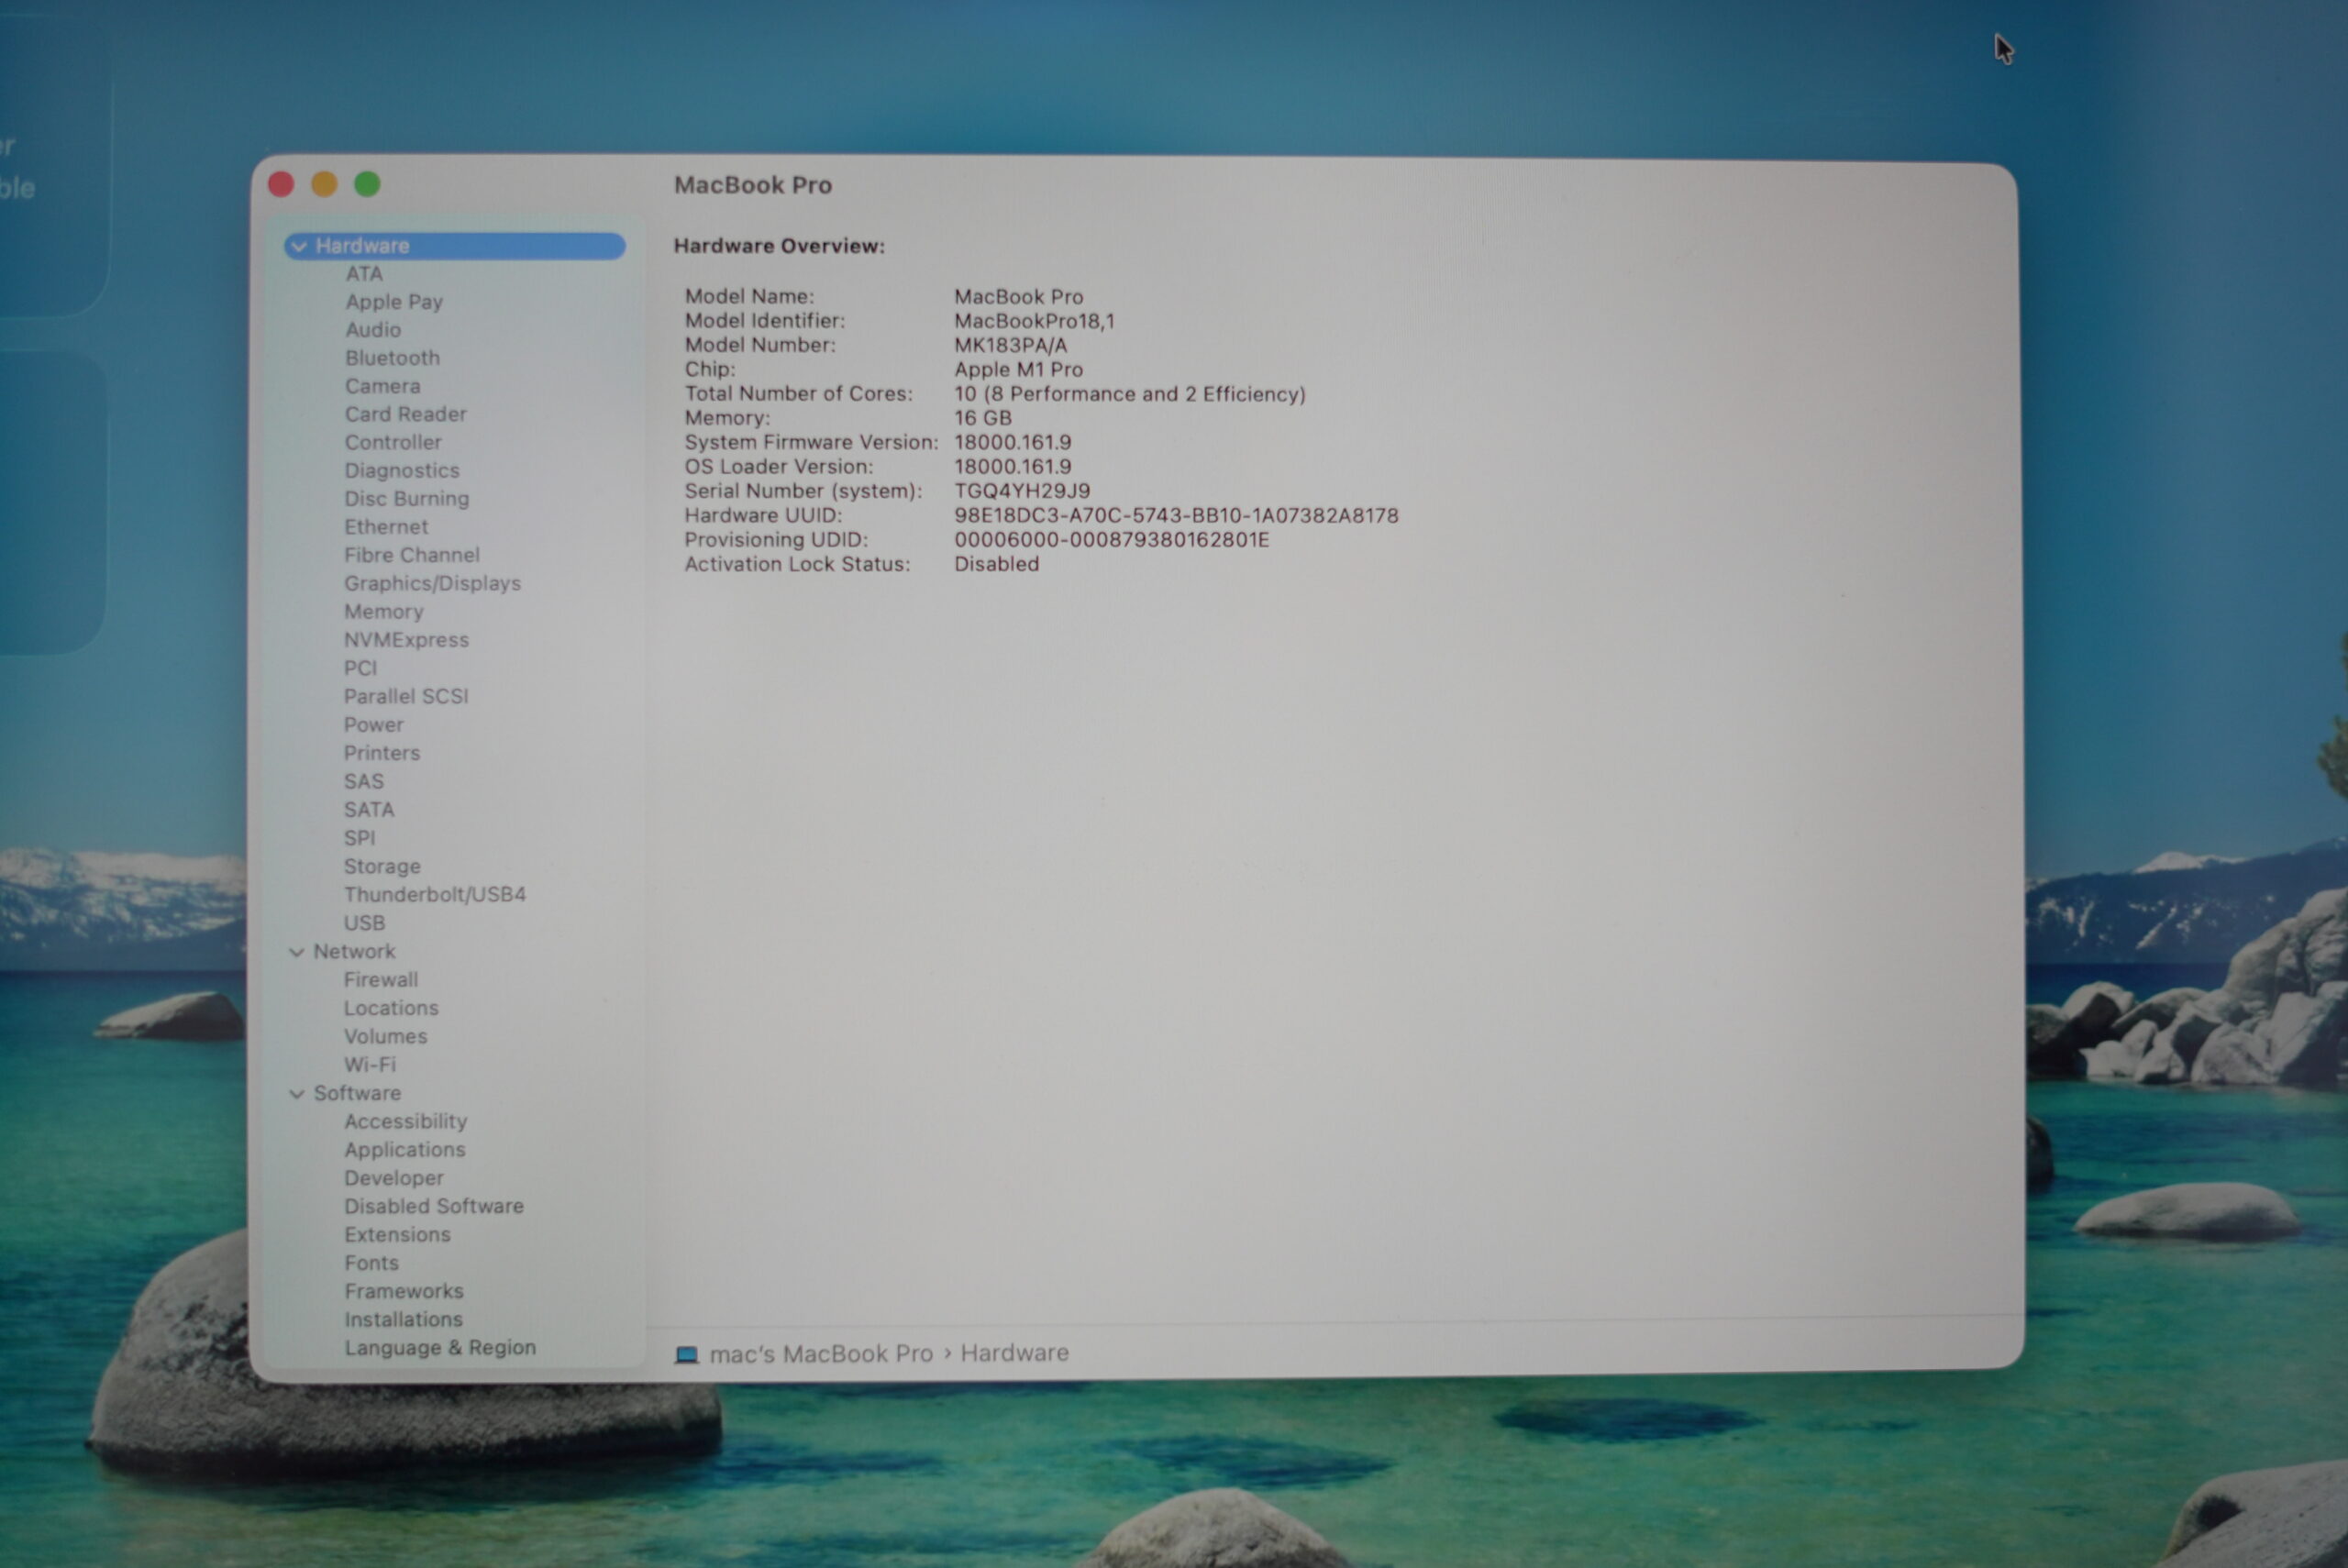Collapse the Hardware section chevron
This screenshot has width=2348, height=1568.
click(x=299, y=246)
